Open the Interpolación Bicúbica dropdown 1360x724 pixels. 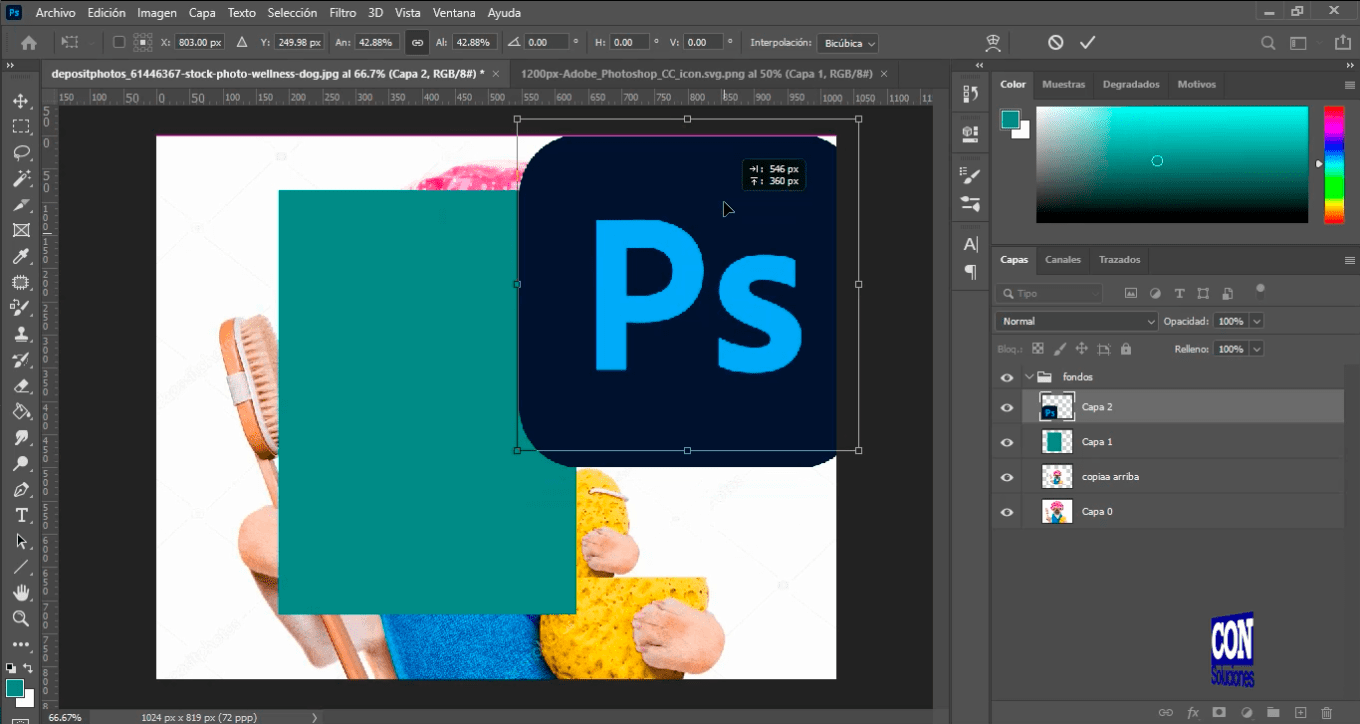point(848,43)
